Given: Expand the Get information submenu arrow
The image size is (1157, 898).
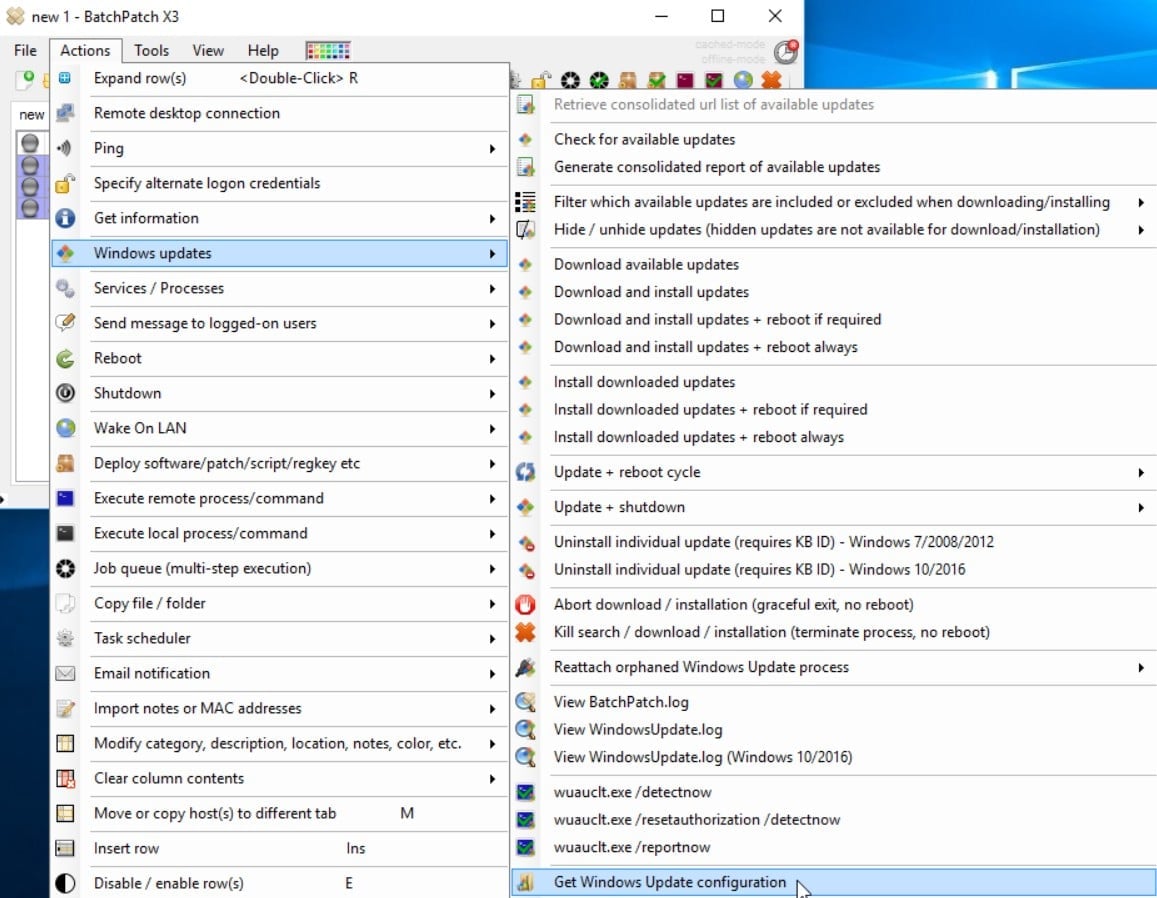Looking at the screenshot, I should (492, 218).
